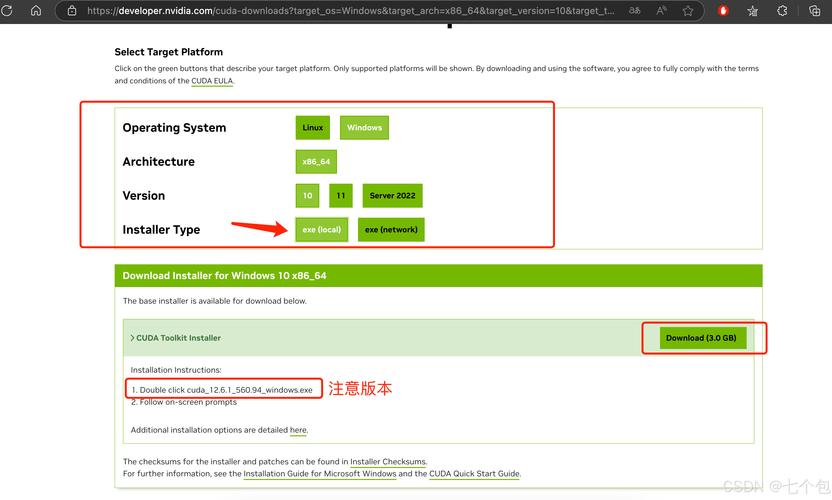Click the 'Installation Instructions:' text

pos(176,369)
